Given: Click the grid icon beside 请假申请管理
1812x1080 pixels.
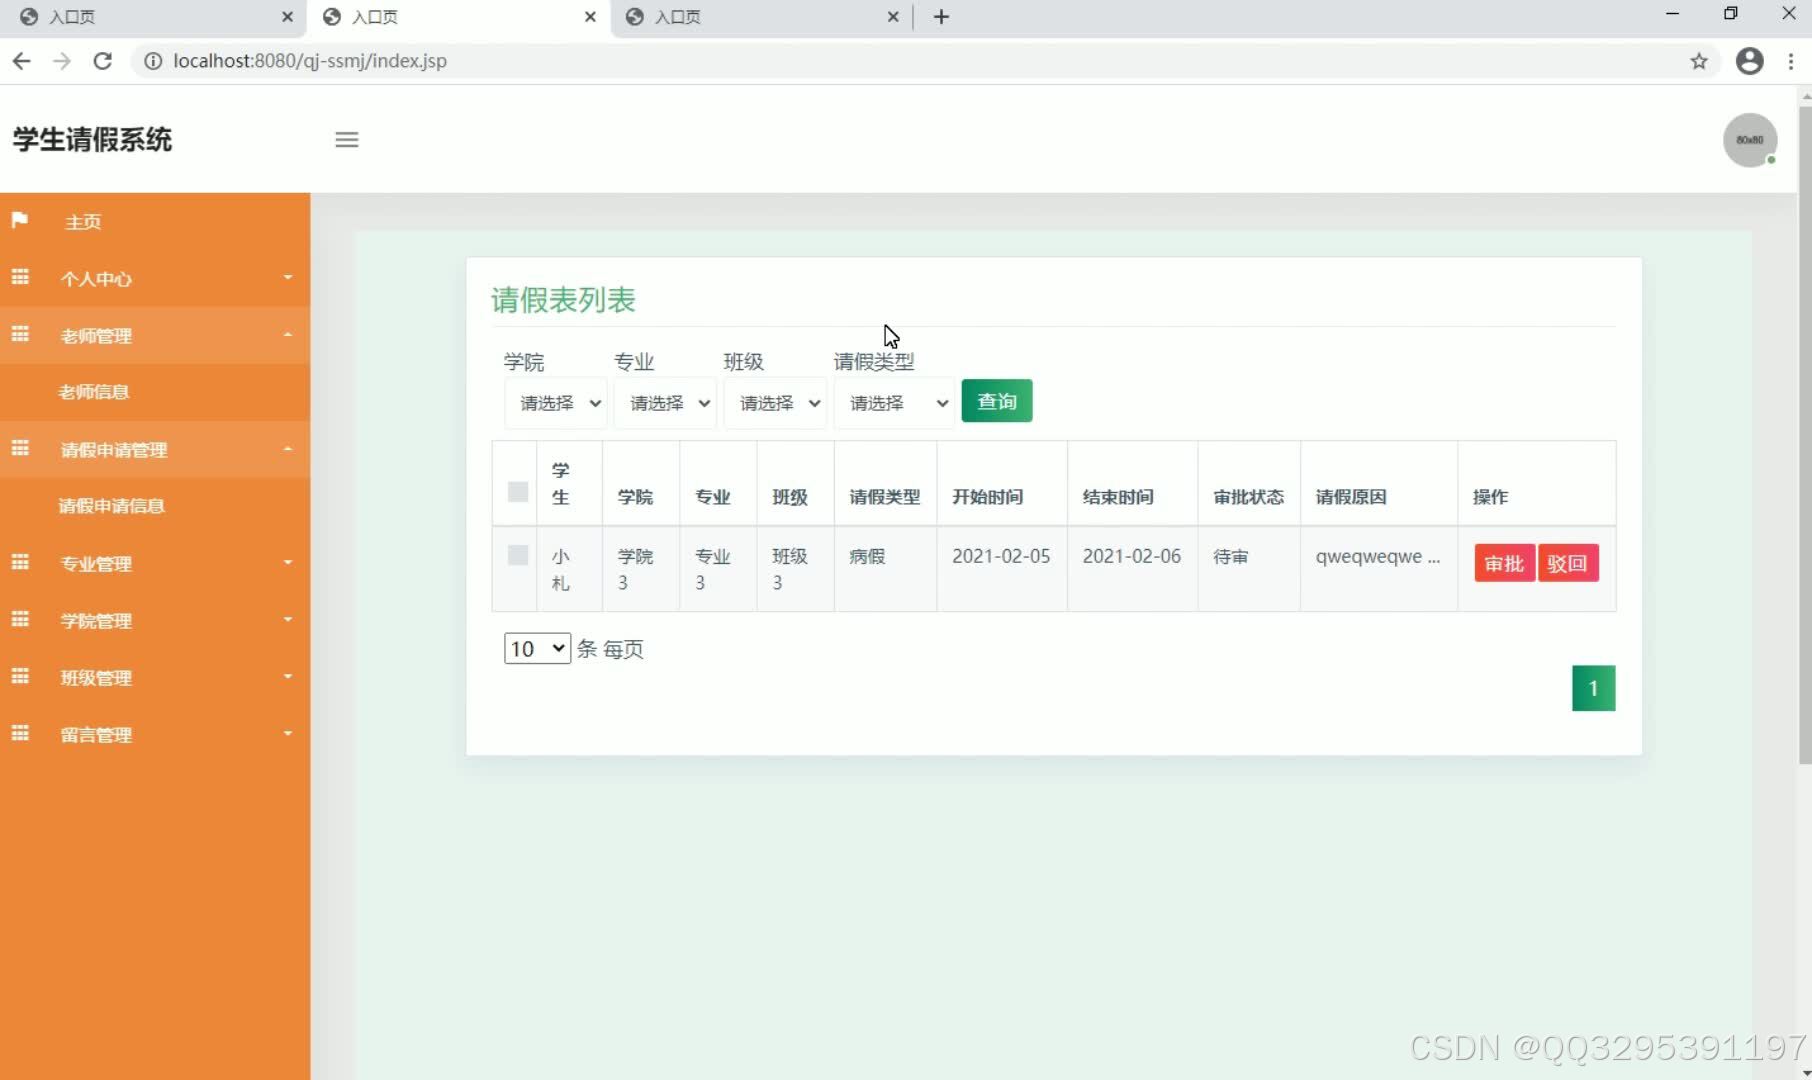Looking at the screenshot, I should [x=20, y=448].
